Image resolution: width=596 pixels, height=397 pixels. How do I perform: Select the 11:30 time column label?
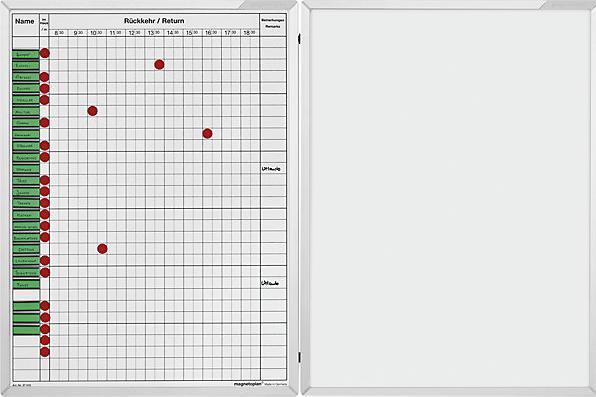coord(116,33)
